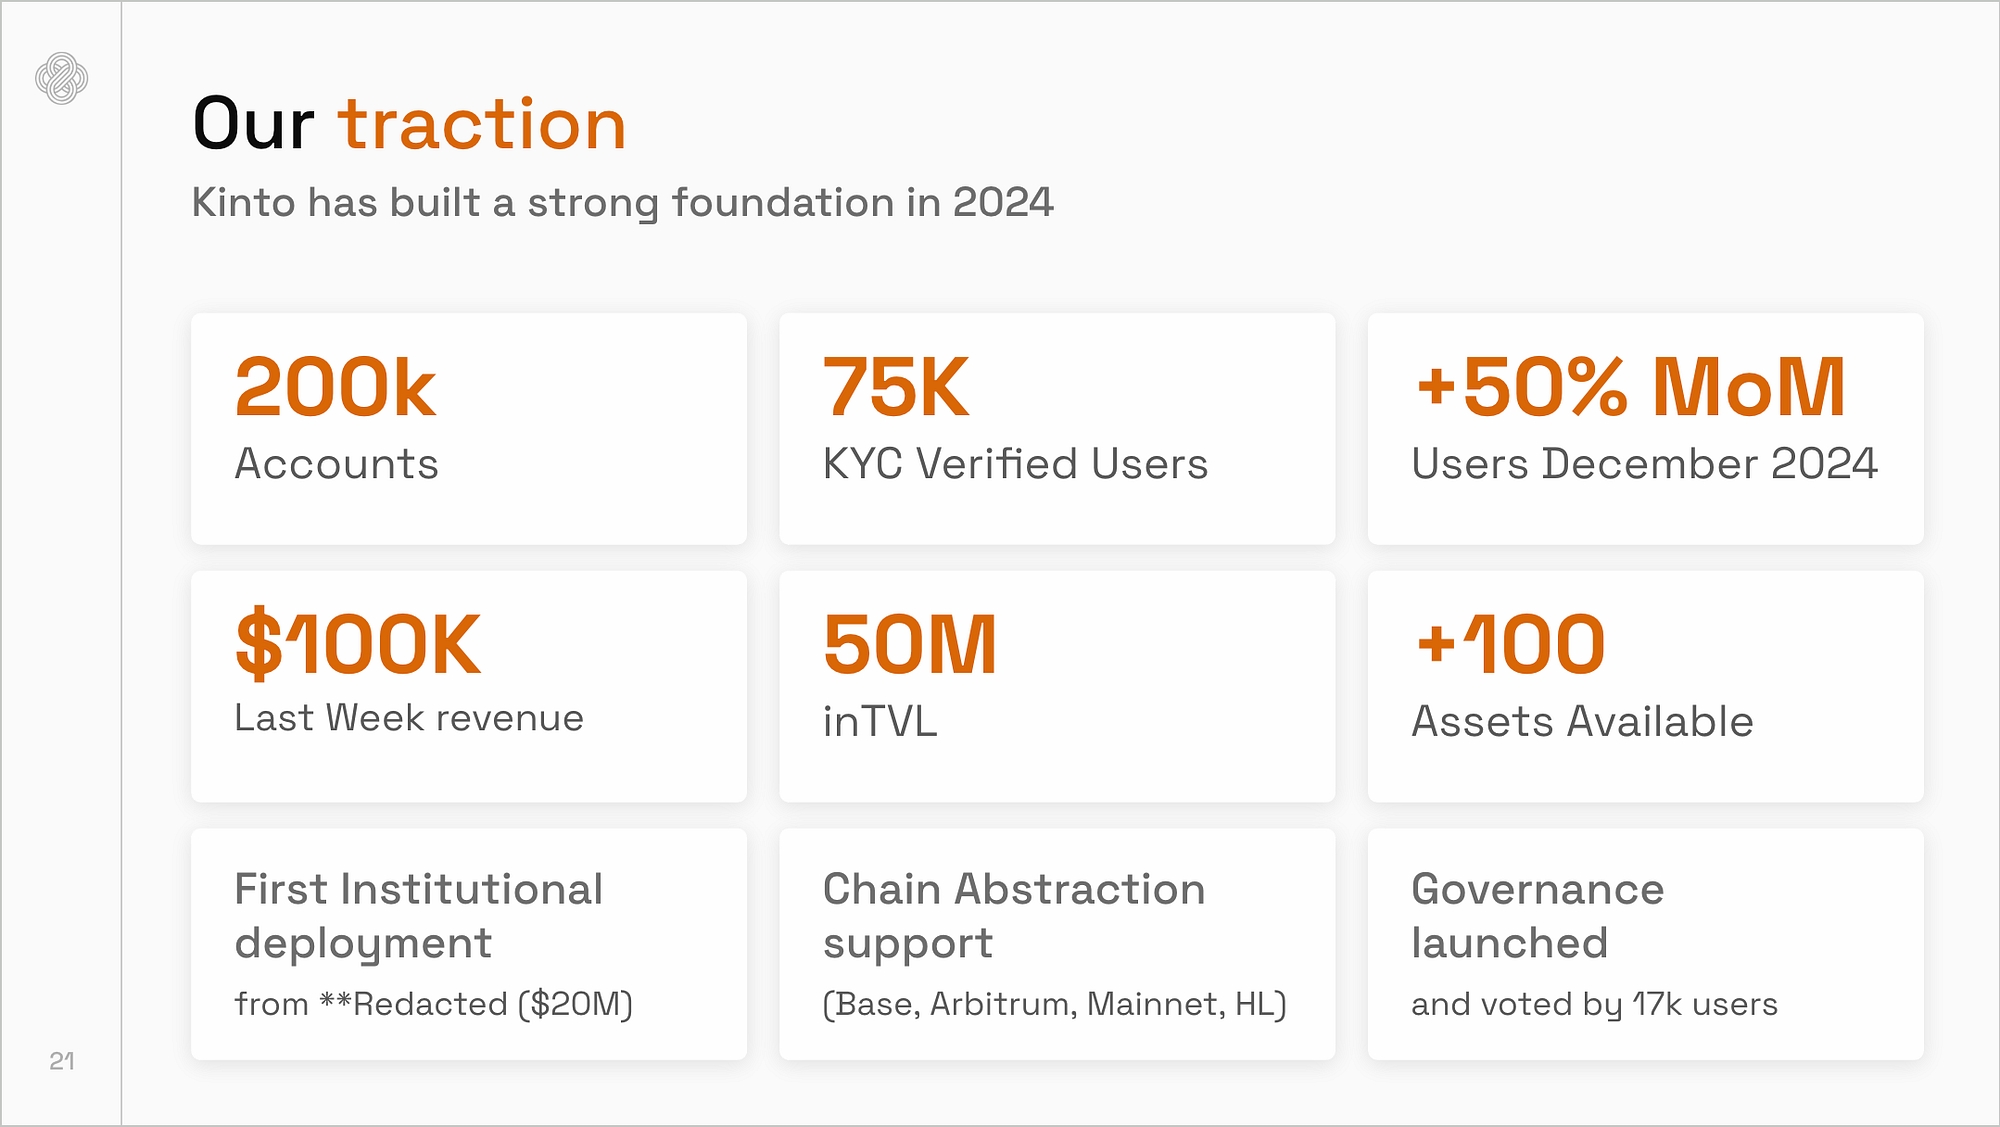Click the Kinto knot logo icon
This screenshot has width=2000, height=1127.
pyautogui.click(x=62, y=78)
